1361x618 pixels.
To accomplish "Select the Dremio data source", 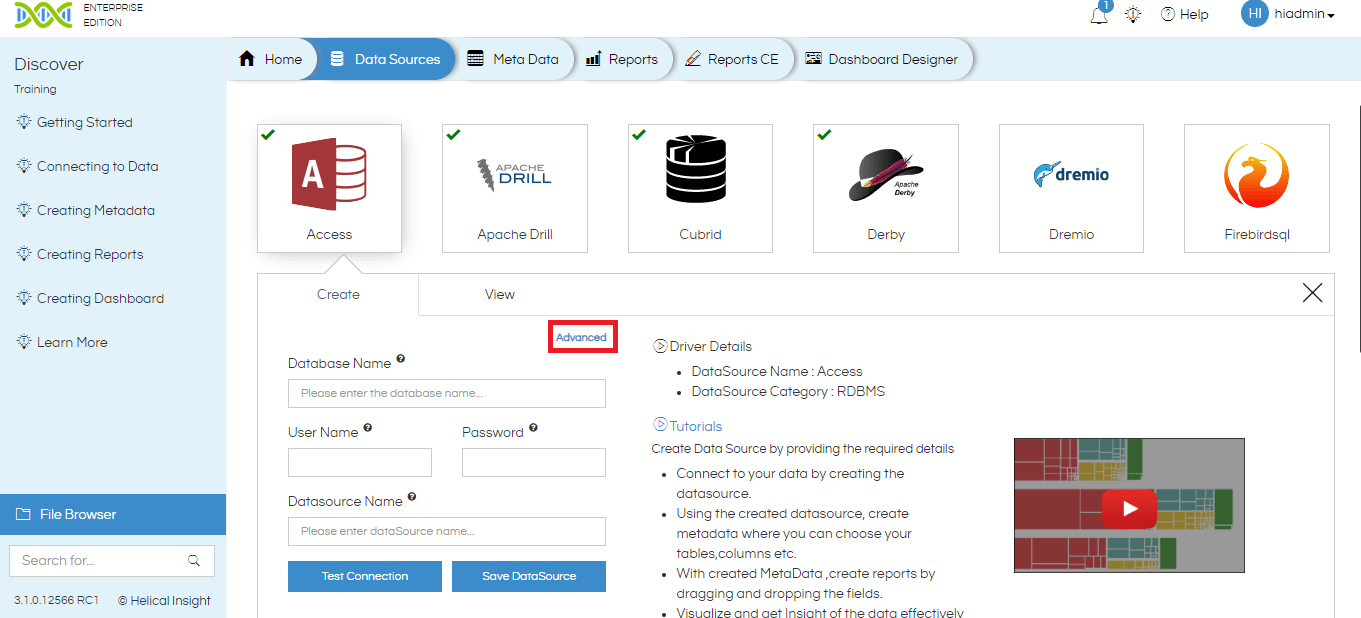I will pos(1071,188).
